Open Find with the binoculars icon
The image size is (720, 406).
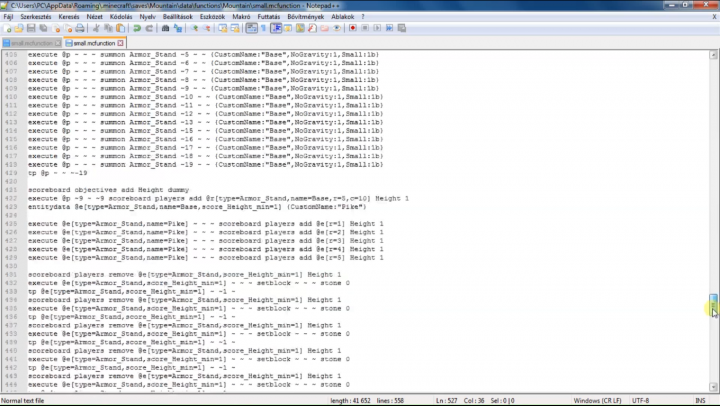click(x=166, y=28)
